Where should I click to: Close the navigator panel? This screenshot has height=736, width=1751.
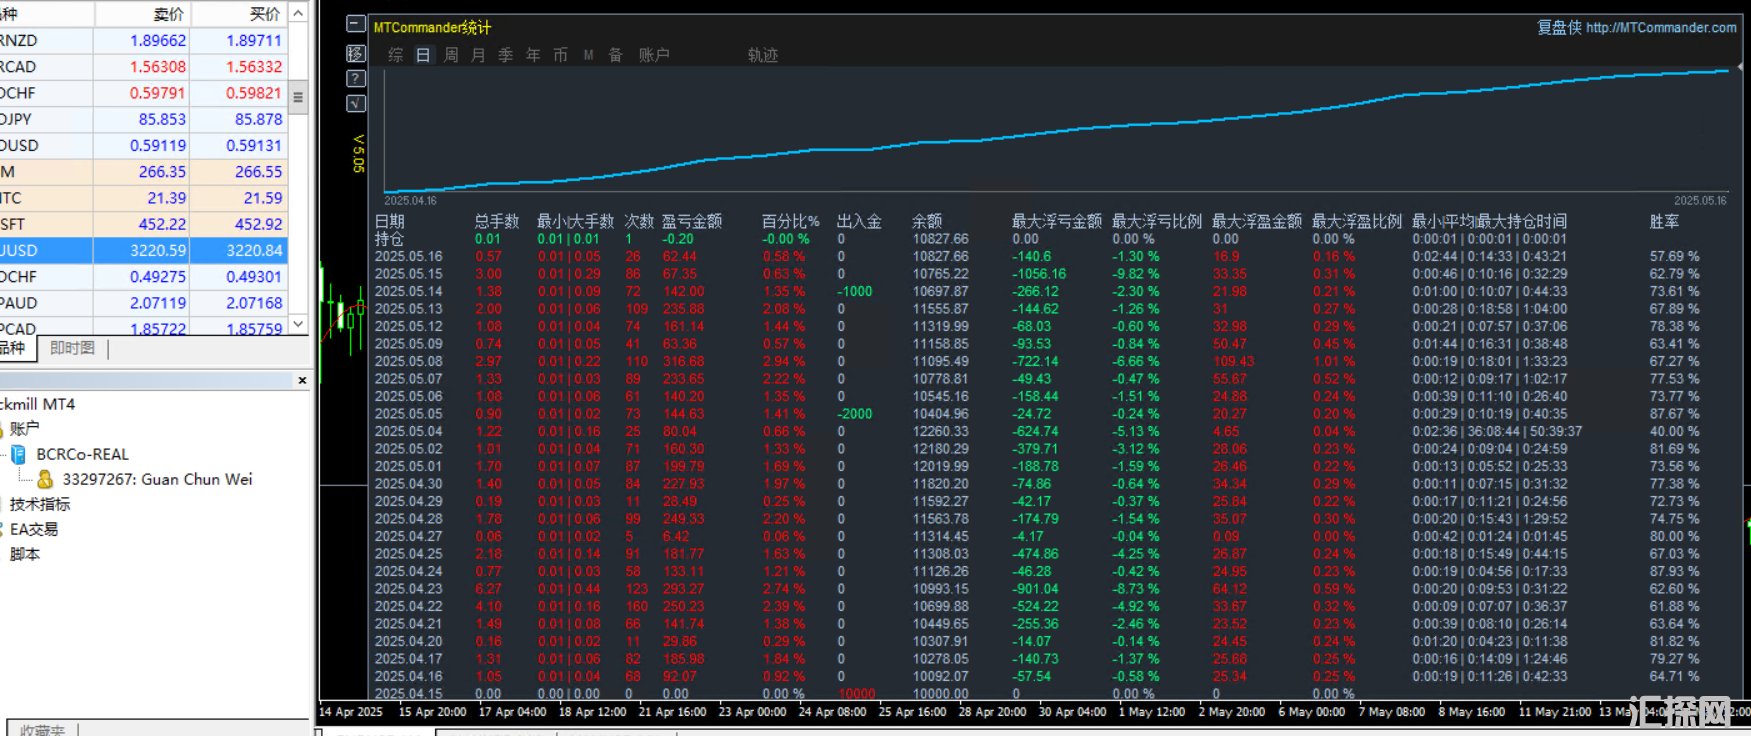pos(302,380)
